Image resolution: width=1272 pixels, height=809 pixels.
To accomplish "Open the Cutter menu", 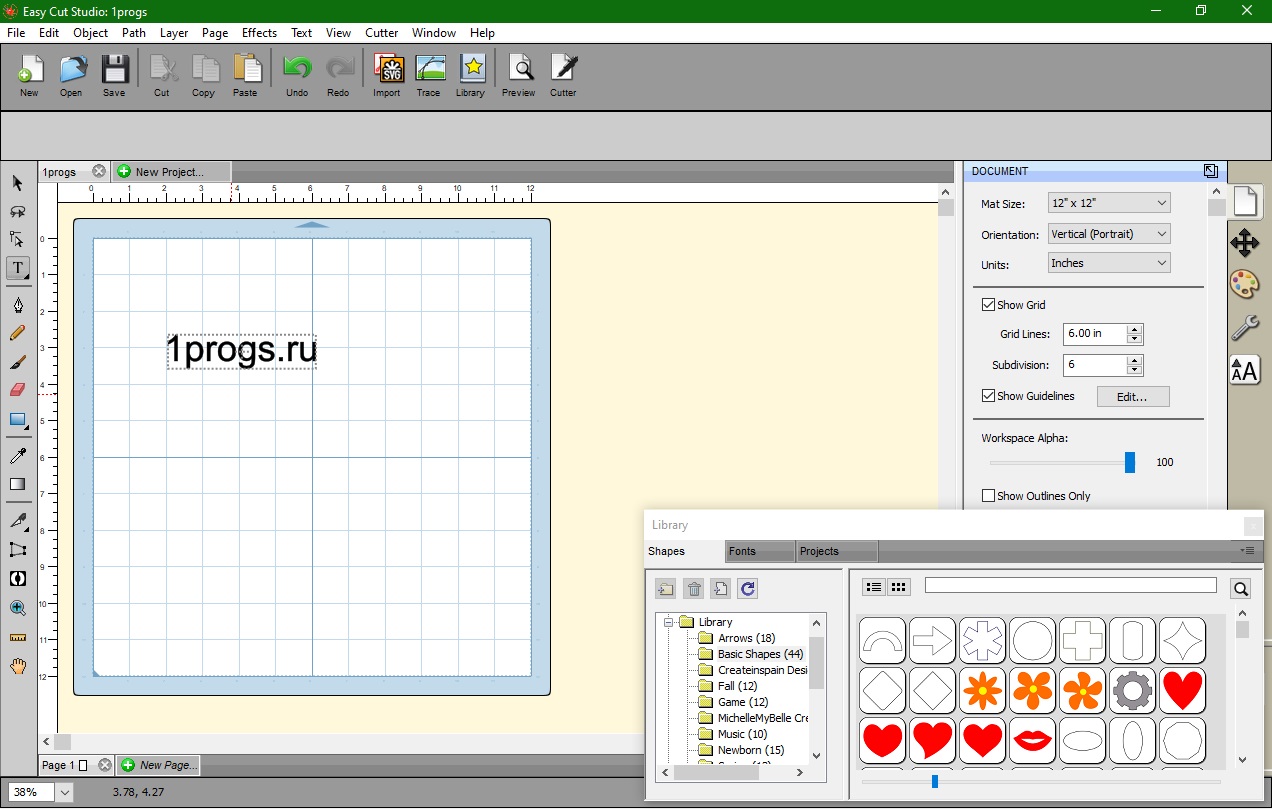I will pos(382,33).
